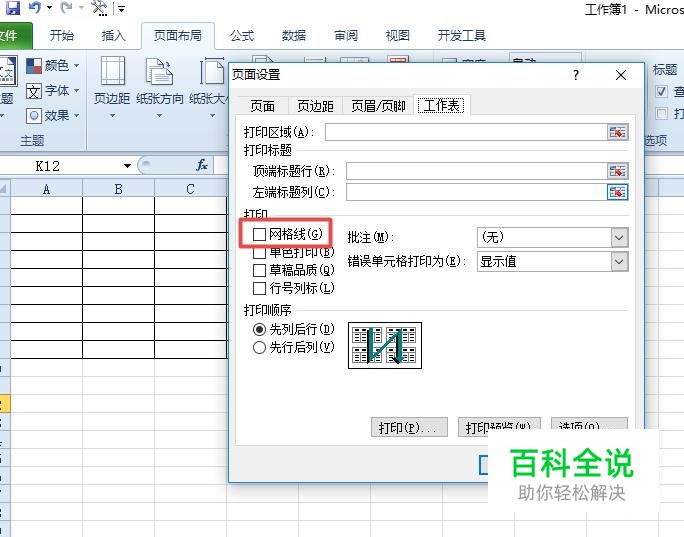Toggle the 查看 checkbox under 标题
The height and width of the screenshot is (537, 684).
661,91
